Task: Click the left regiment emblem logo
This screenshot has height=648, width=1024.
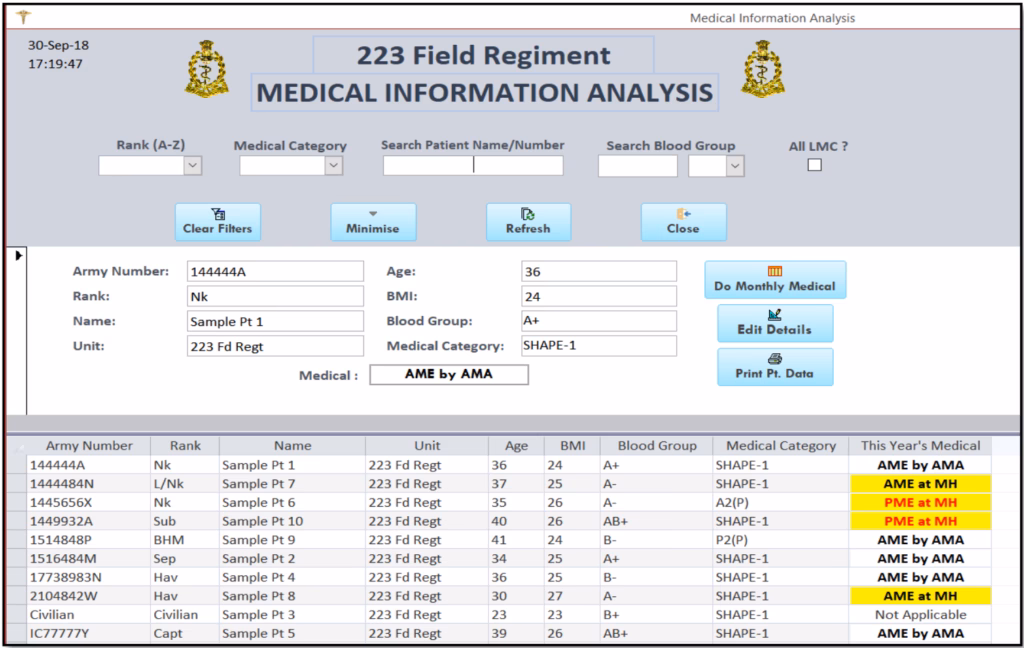Action: [x=207, y=70]
